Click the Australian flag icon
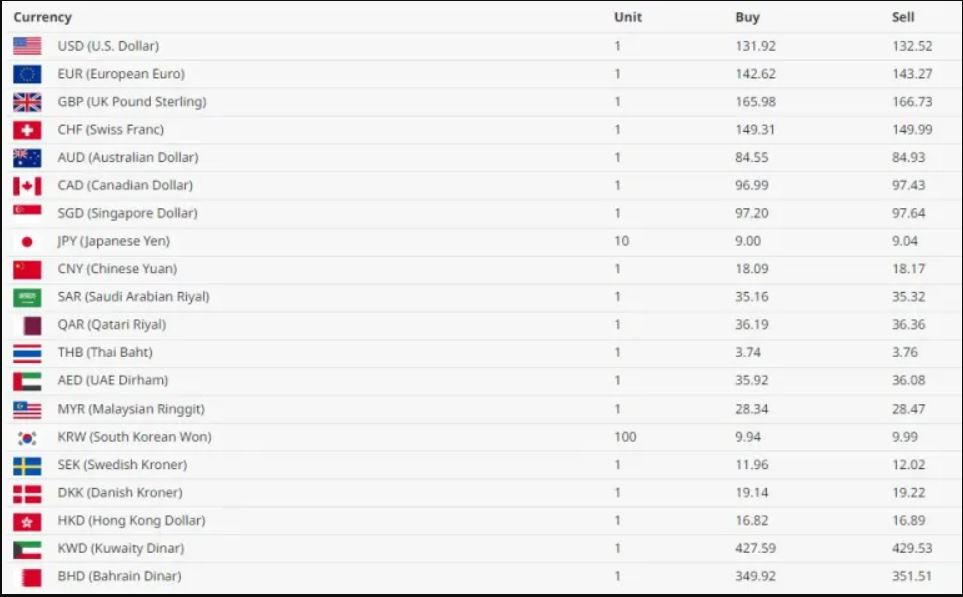The width and height of the screenshot is (963, 597). (x=27, y=158)
